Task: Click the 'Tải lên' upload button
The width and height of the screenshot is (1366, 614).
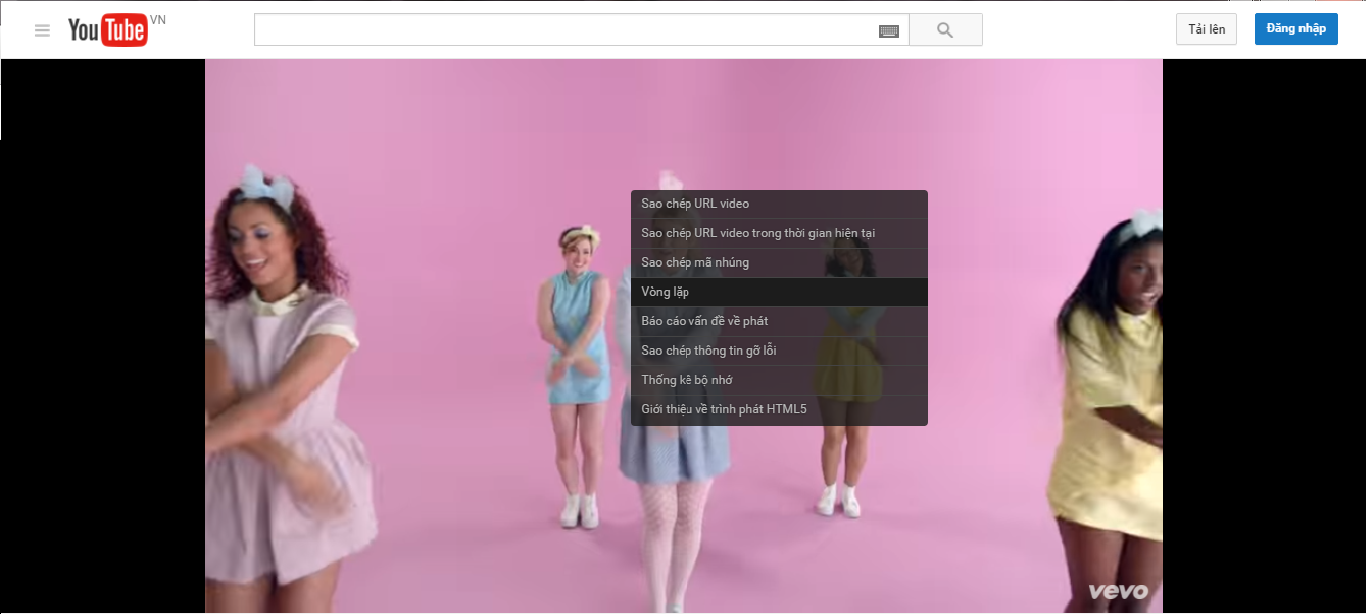Action: click(x=1205, y=29)
